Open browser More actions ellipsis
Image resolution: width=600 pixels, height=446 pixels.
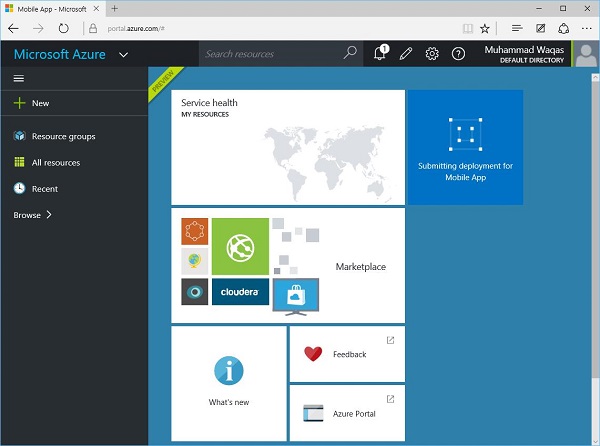point(587,28)
